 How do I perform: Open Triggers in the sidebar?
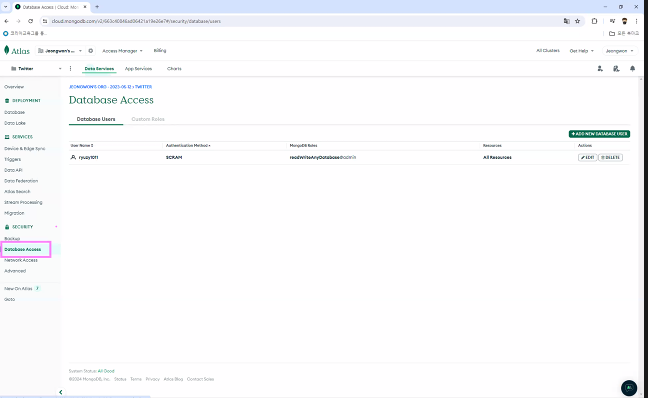click(x=12, y=159)
